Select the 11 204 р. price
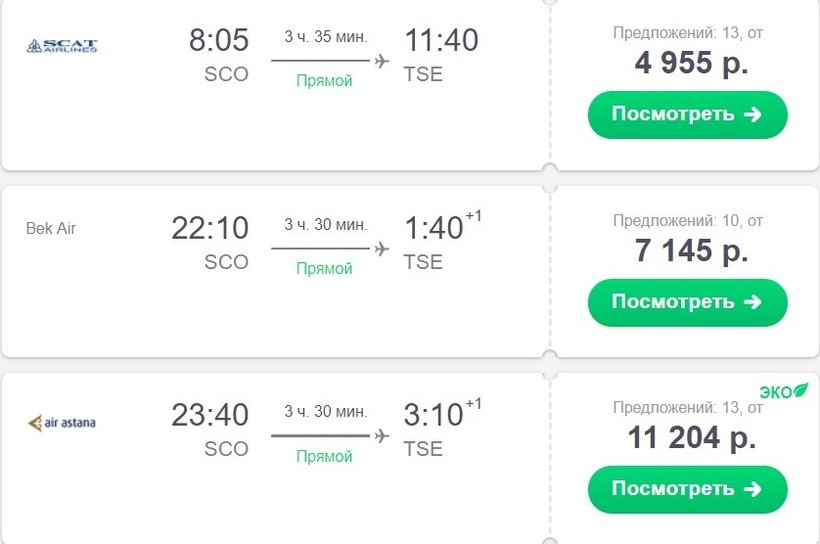Viewport: 820px width, 544px height. coord(691,437)
